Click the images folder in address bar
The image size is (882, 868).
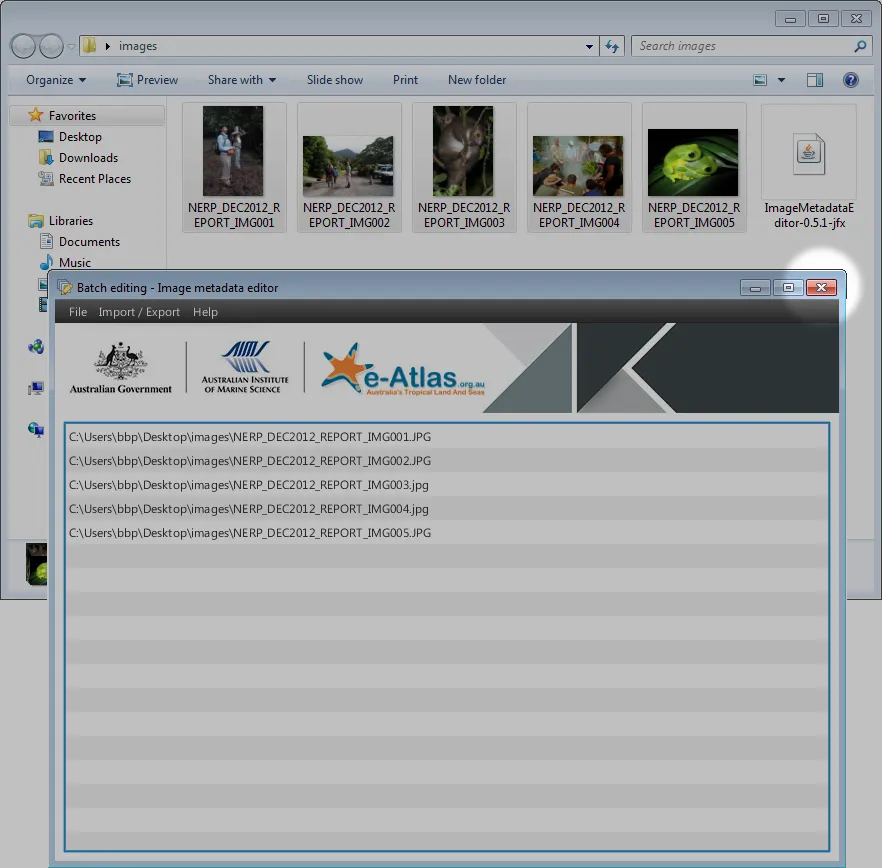point(138,46)
